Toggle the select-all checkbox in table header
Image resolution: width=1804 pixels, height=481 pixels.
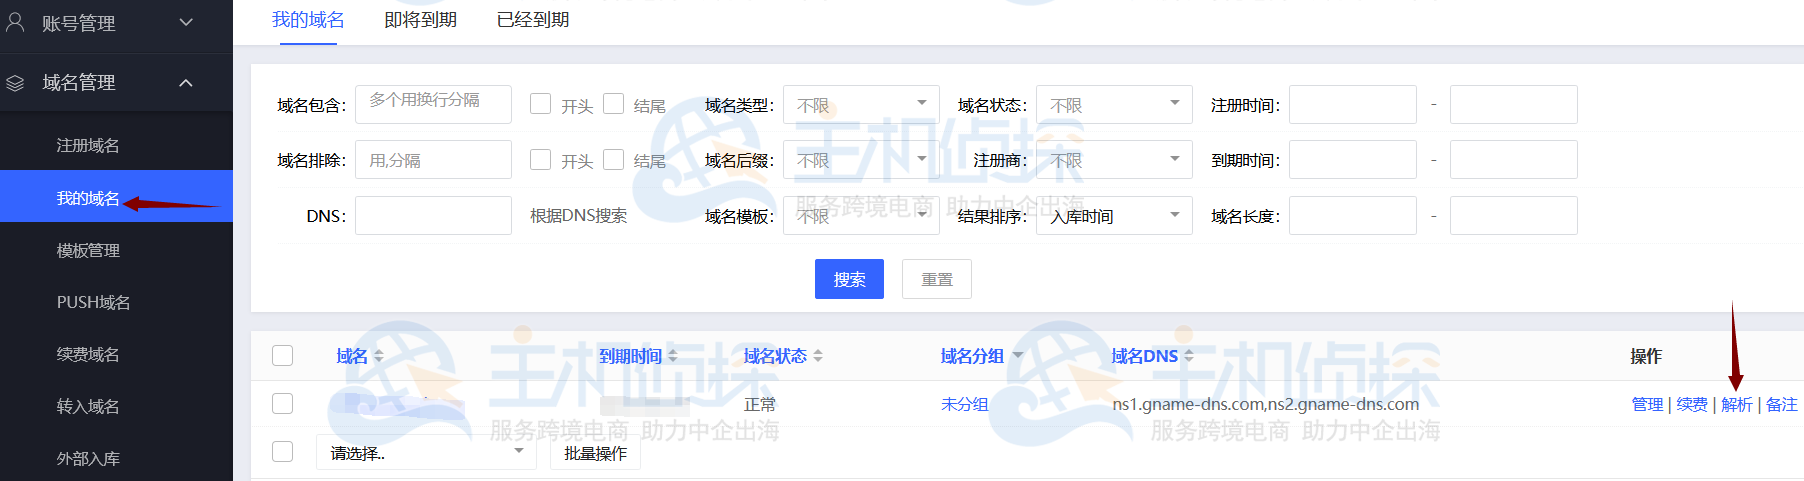coord(283,355)
